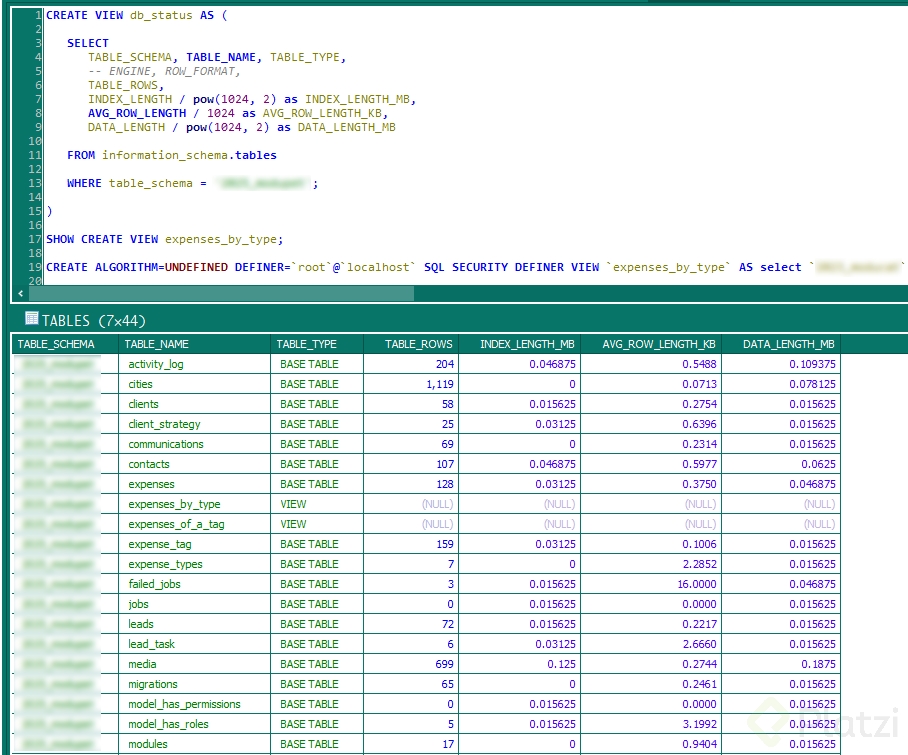Select the expense_types table name cell
This screenshot has height=755, width=908.
coord(194,564)
